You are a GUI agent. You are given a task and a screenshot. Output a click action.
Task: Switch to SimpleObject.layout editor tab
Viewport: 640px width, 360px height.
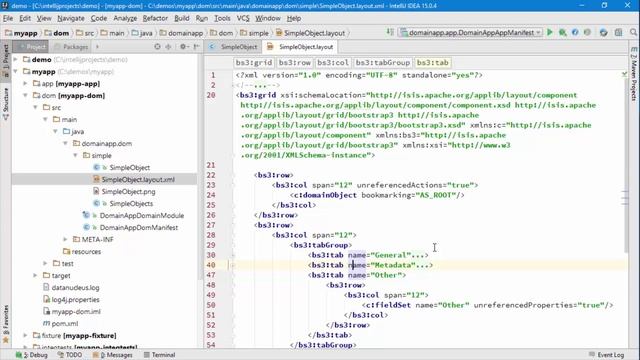click(x=301, y=47)
